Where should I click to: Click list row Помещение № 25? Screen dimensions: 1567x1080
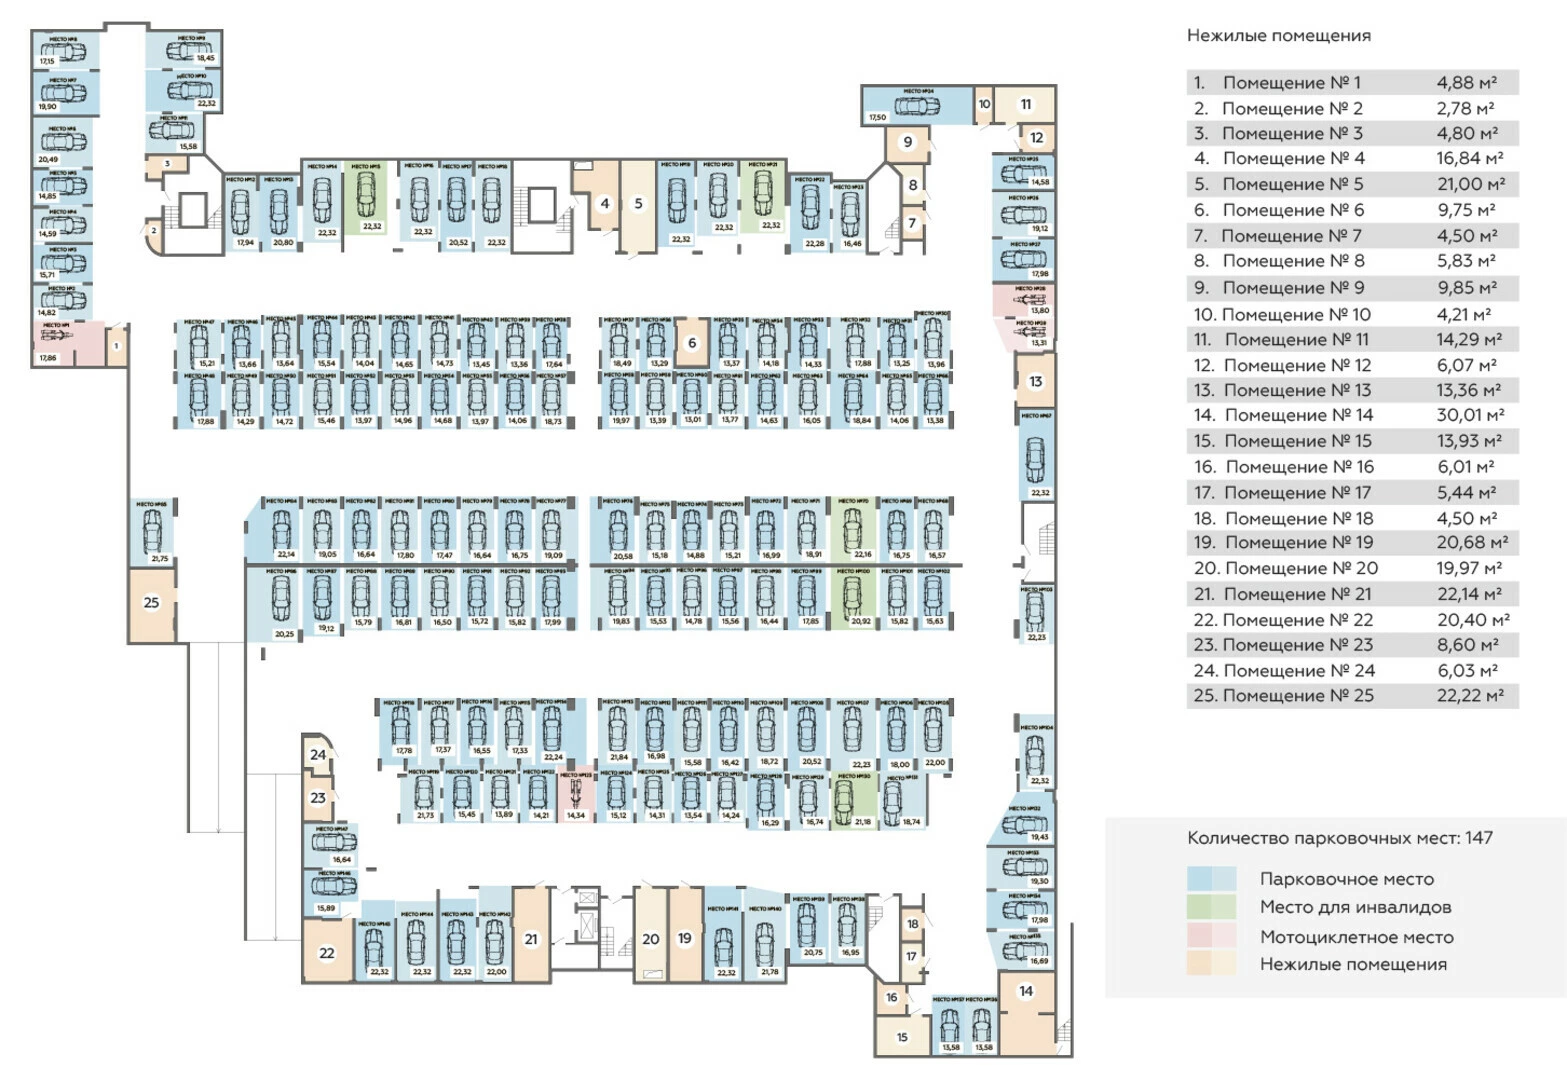pyautogui.click(x=1352, y=696)
